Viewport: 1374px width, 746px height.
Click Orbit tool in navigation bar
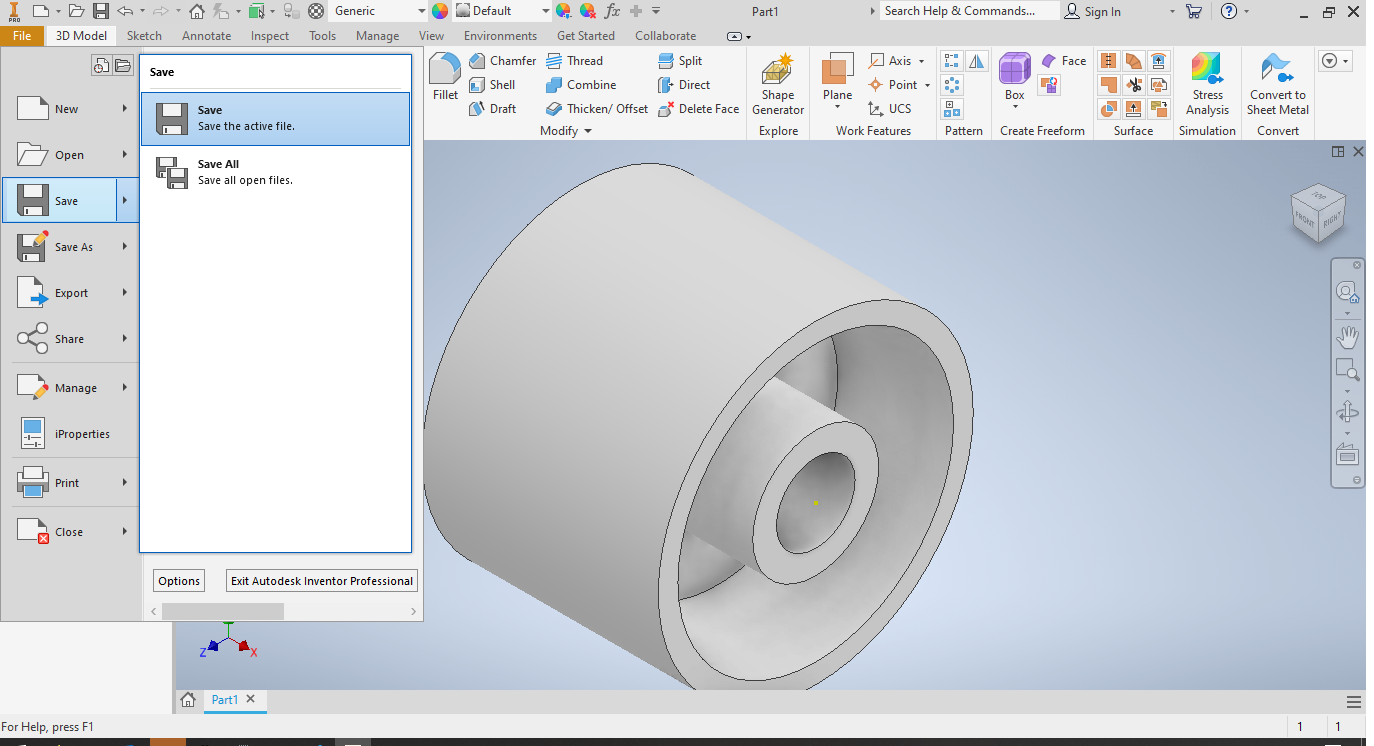(x=1347, y=412)
